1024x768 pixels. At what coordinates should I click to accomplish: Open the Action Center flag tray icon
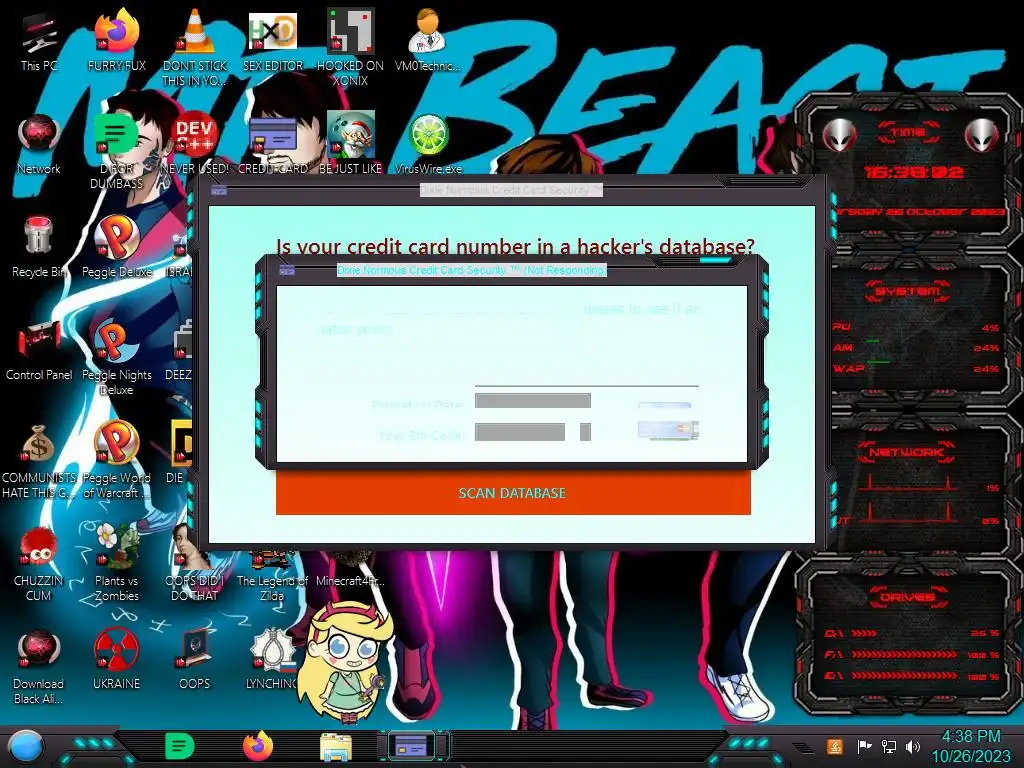864,746
